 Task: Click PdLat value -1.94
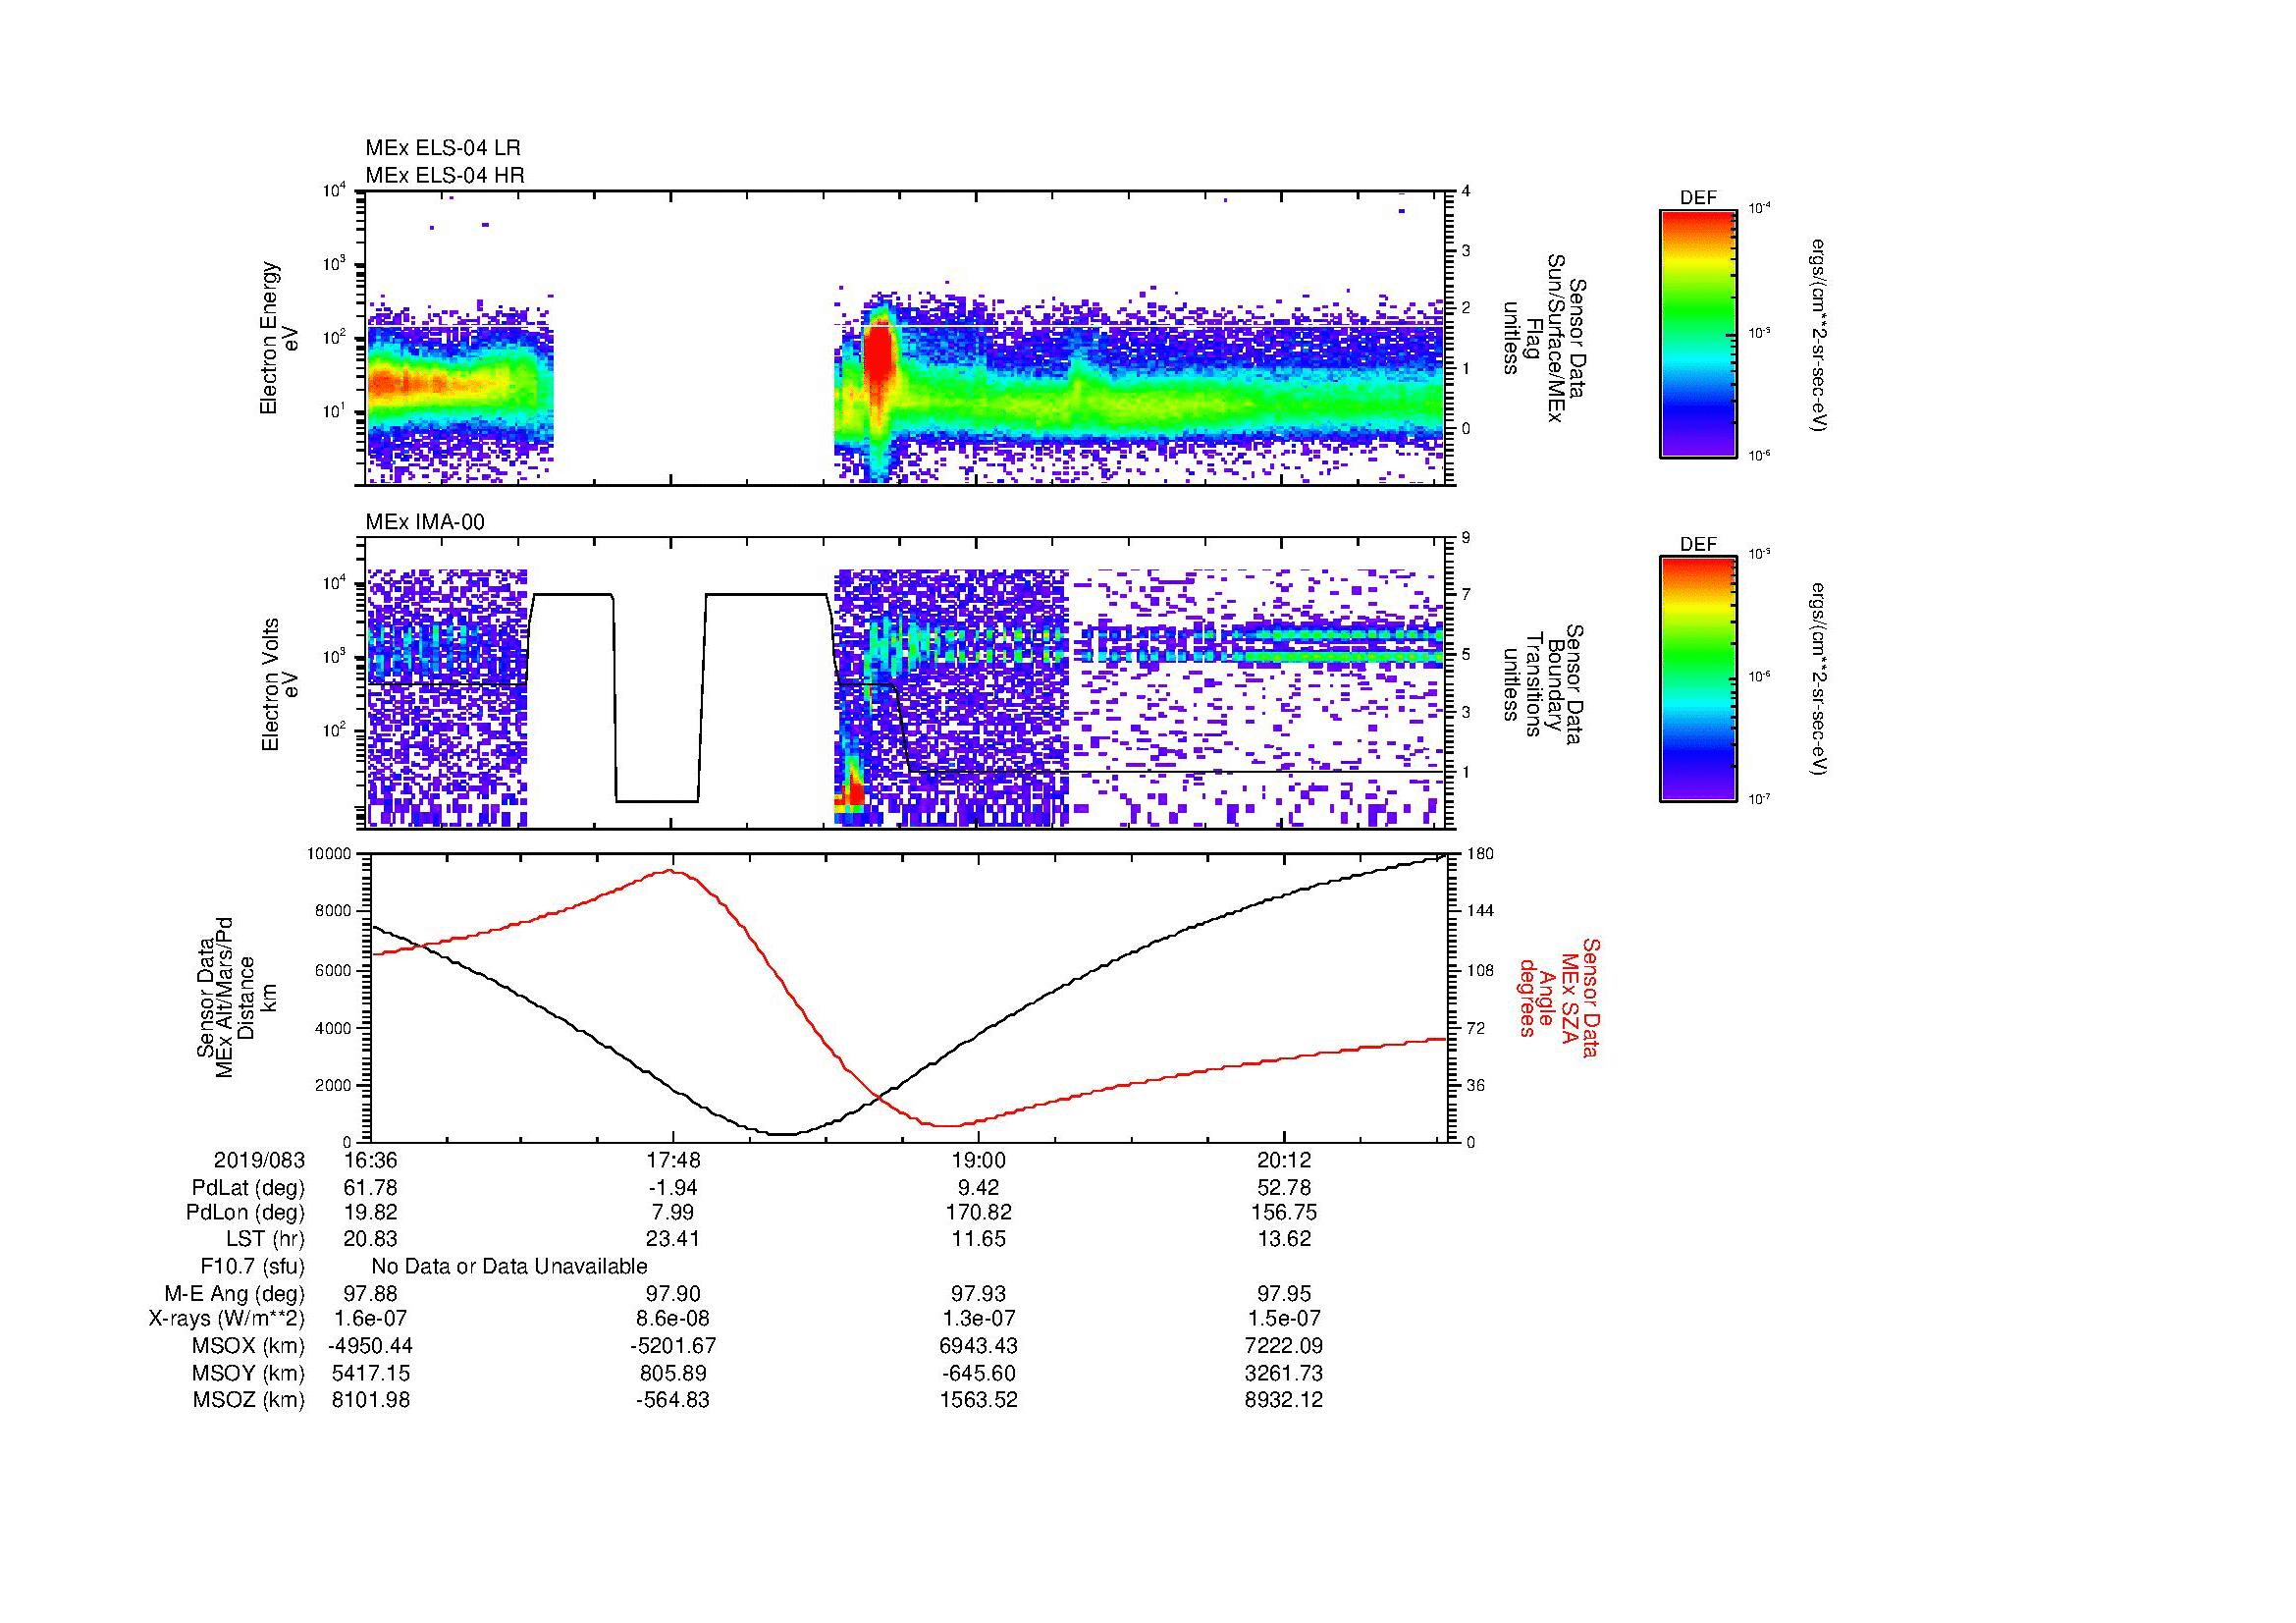[673, 1188]
